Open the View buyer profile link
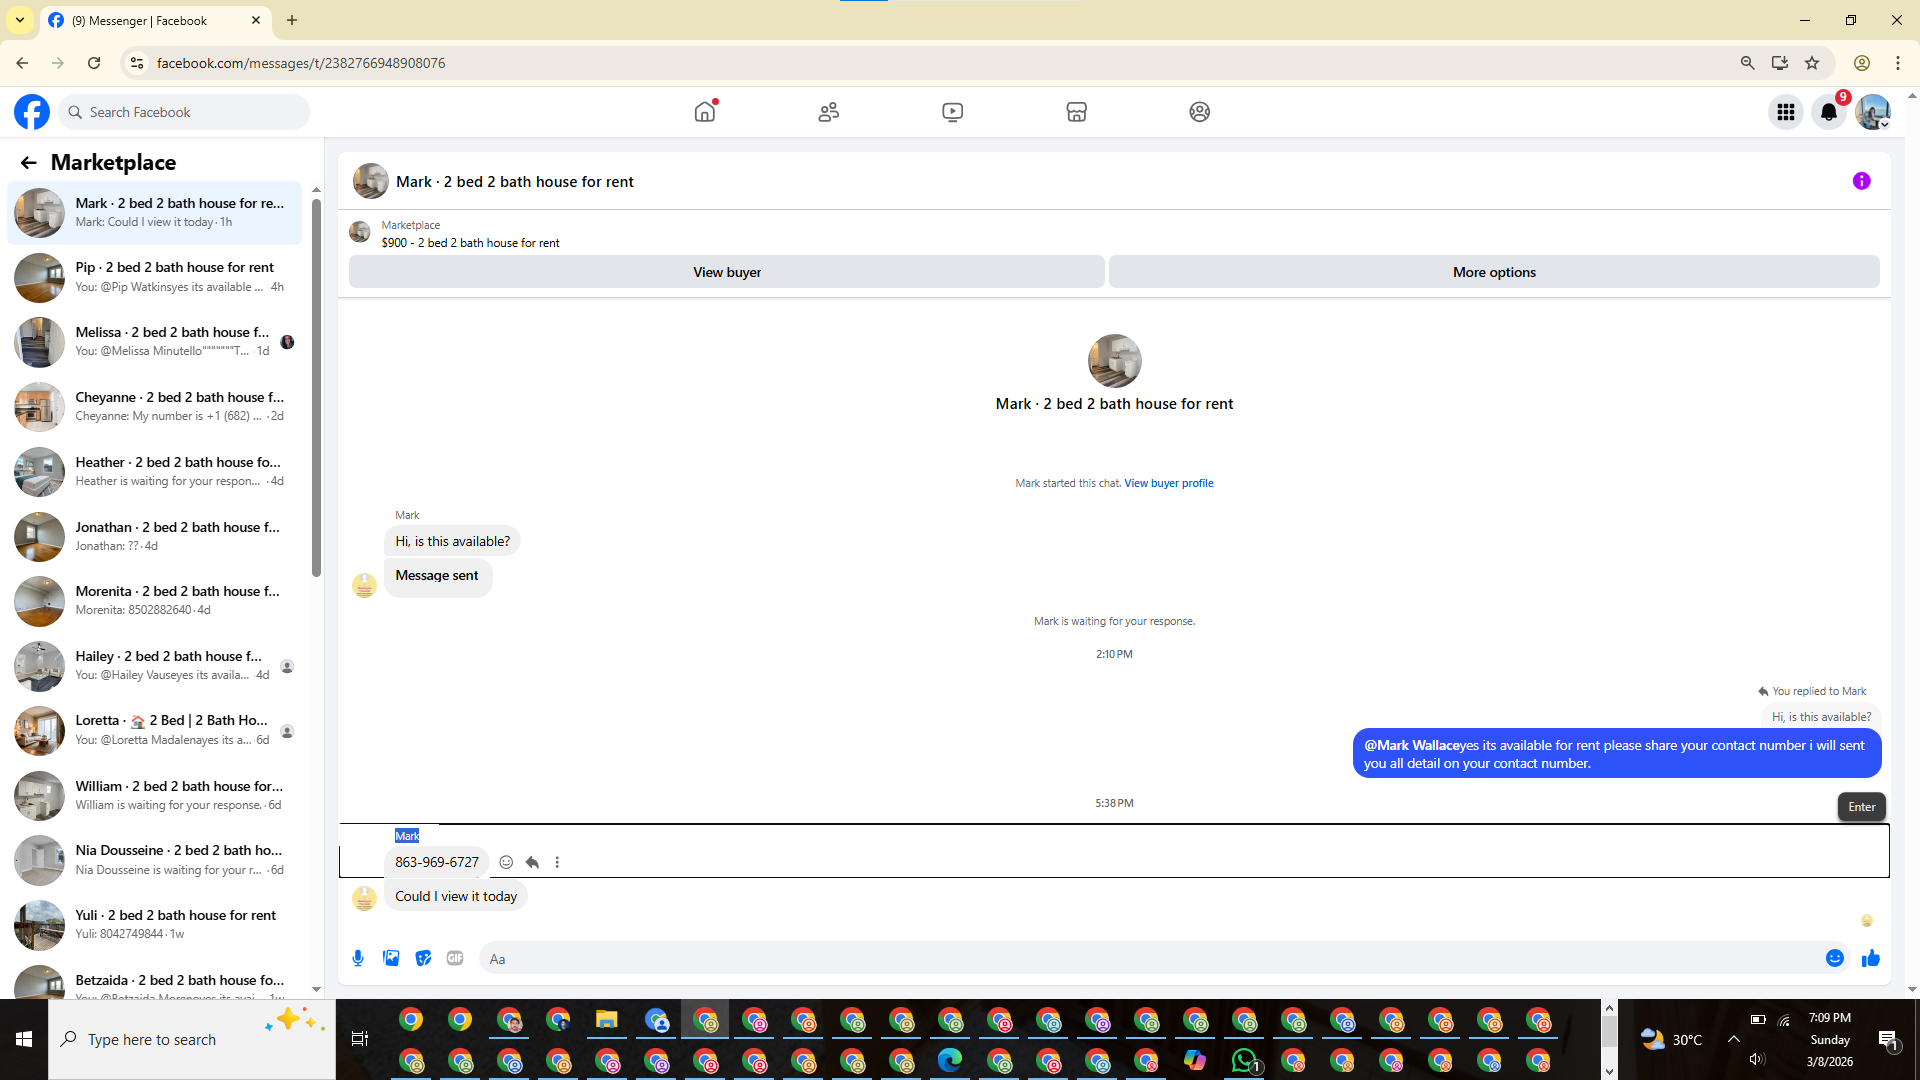The image size is (1920, 1080). pyautogui.click(x=1168, y=483)
